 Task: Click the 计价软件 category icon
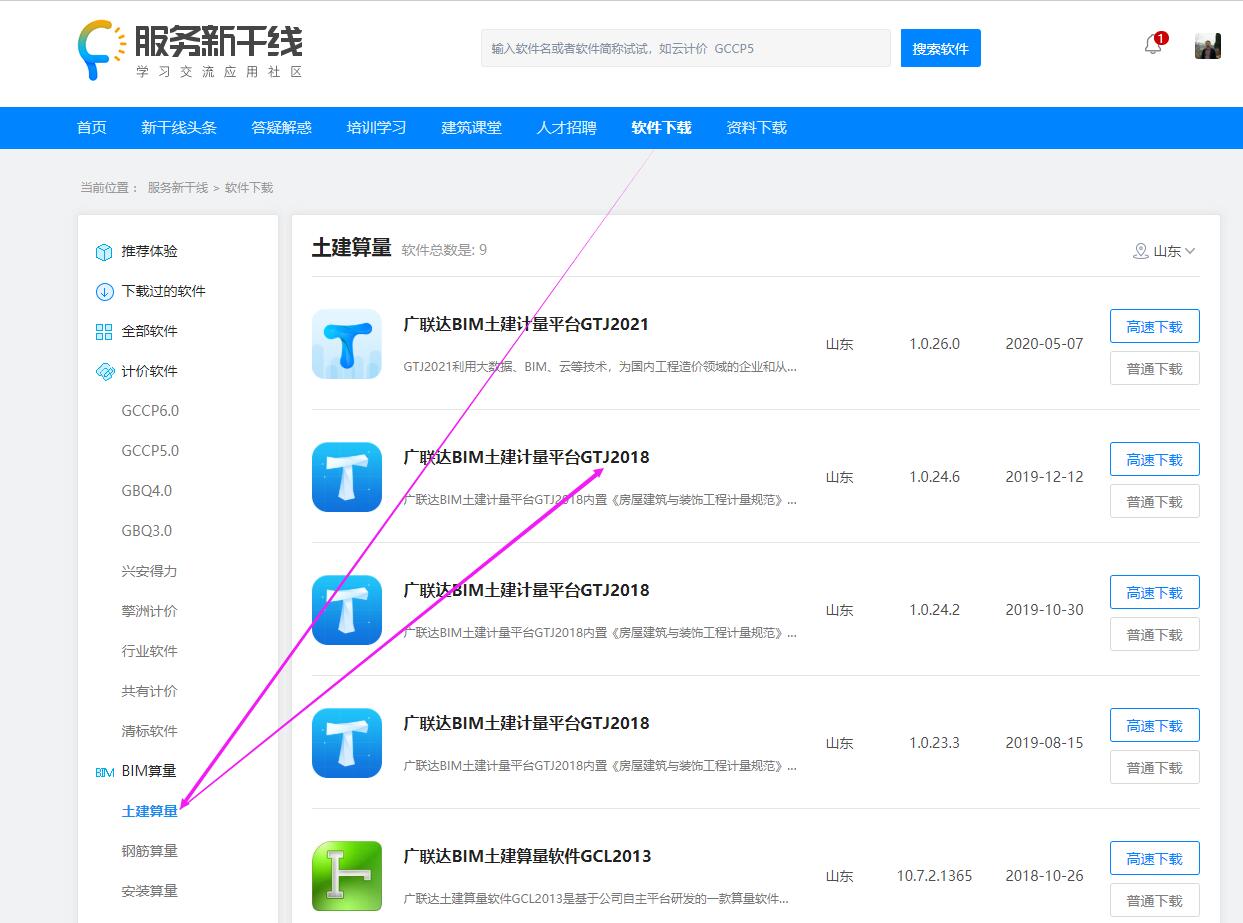pyautogui.click(x=104, y=372)
